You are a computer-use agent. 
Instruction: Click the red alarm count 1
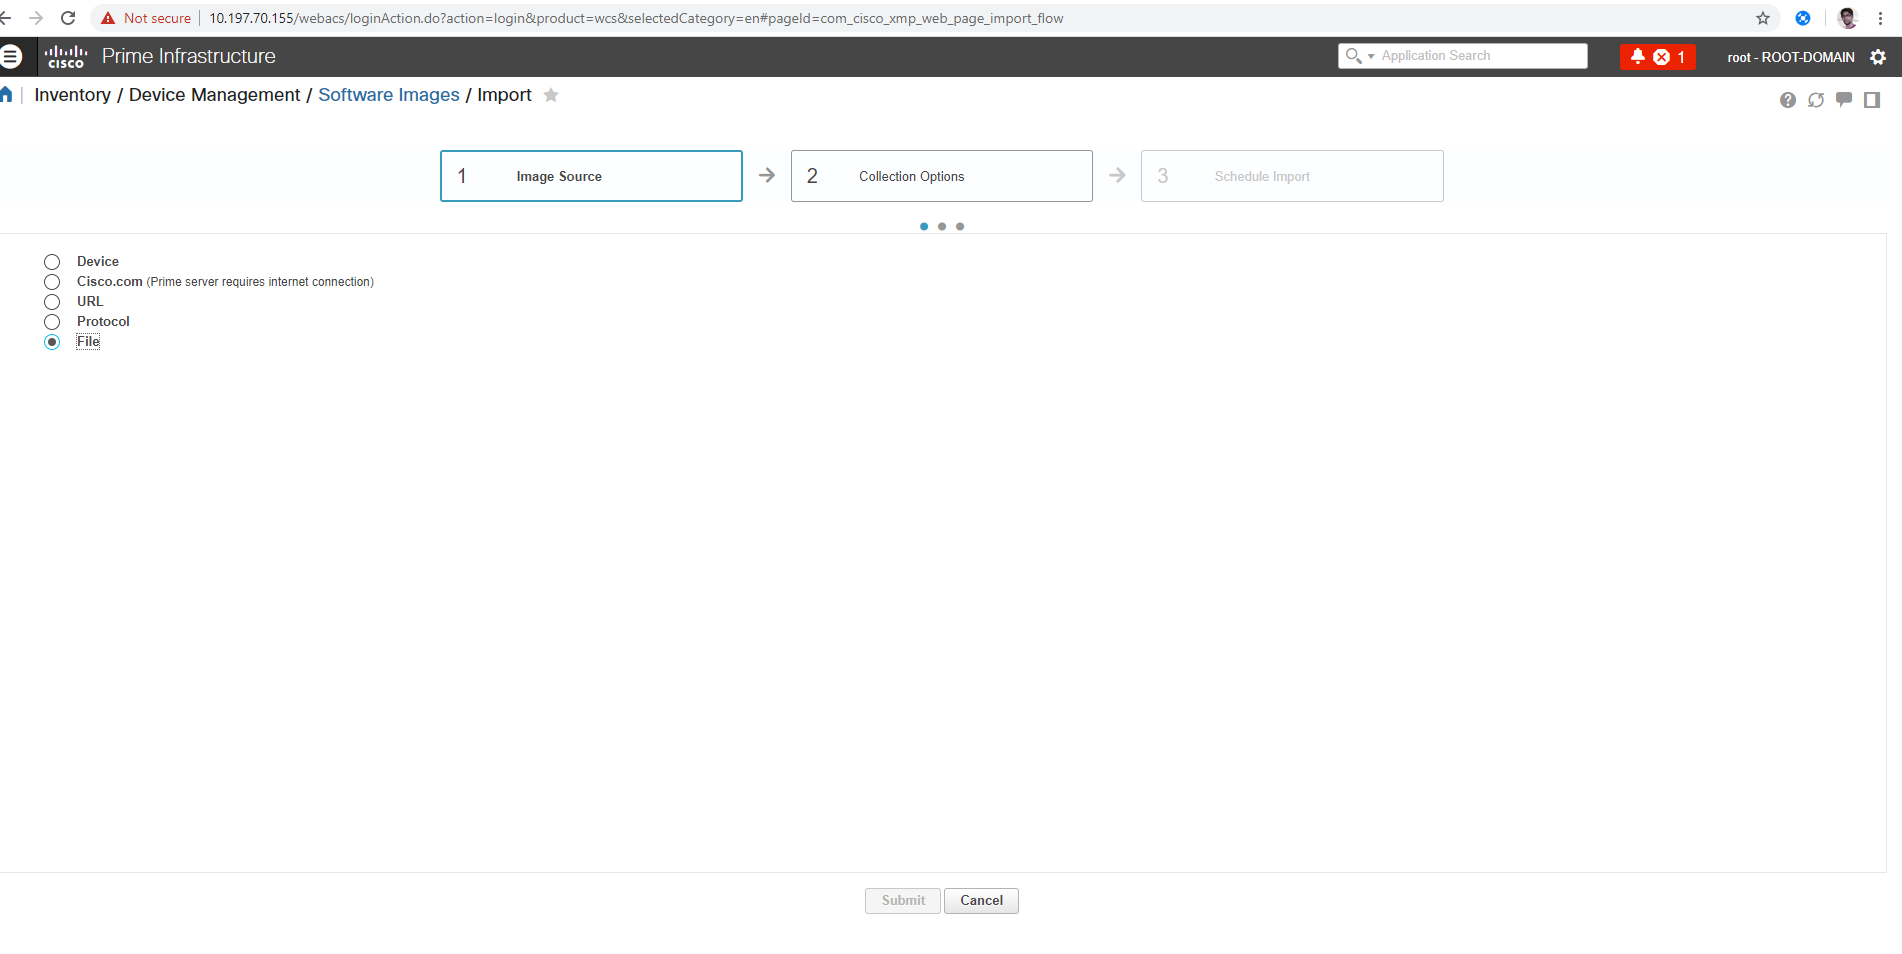1682,57
